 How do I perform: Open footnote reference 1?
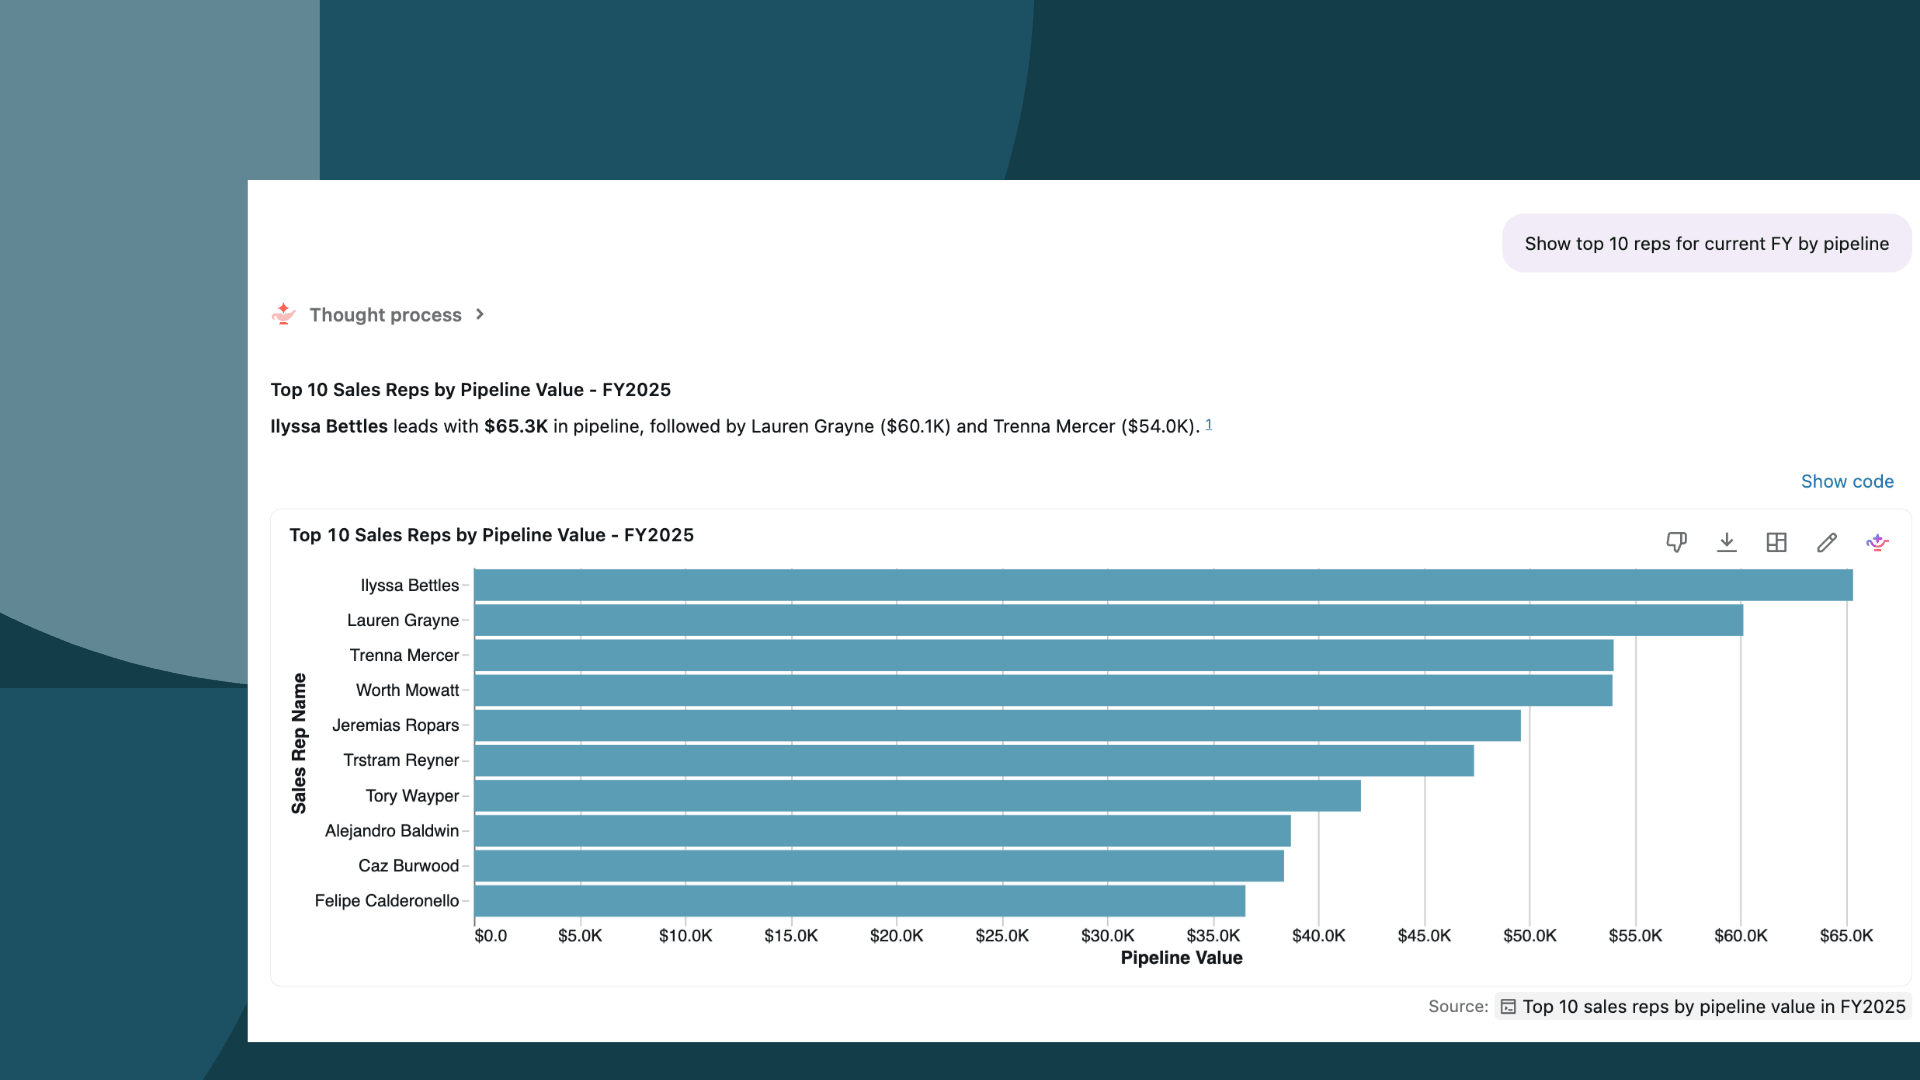point(1208,424)
